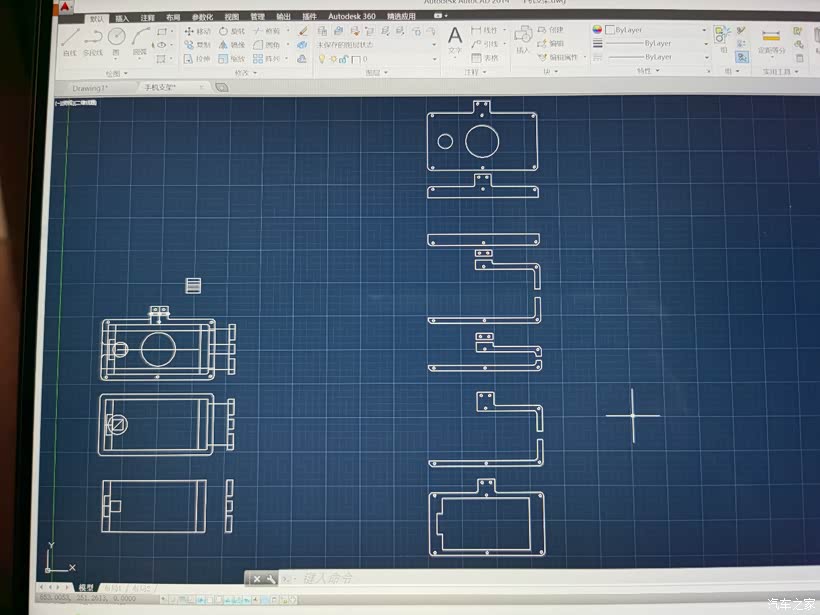
Task: Toggle layer on/off lightbulb icon
Action: (321, 59)
